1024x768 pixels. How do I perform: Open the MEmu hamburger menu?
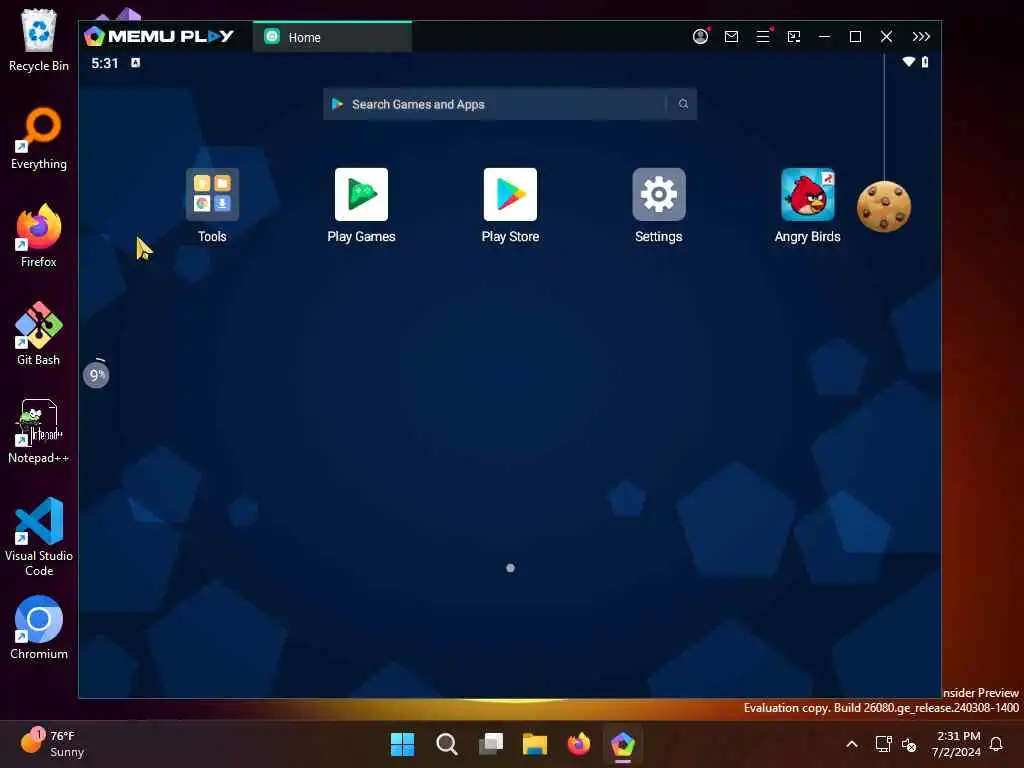click(763, 37)
